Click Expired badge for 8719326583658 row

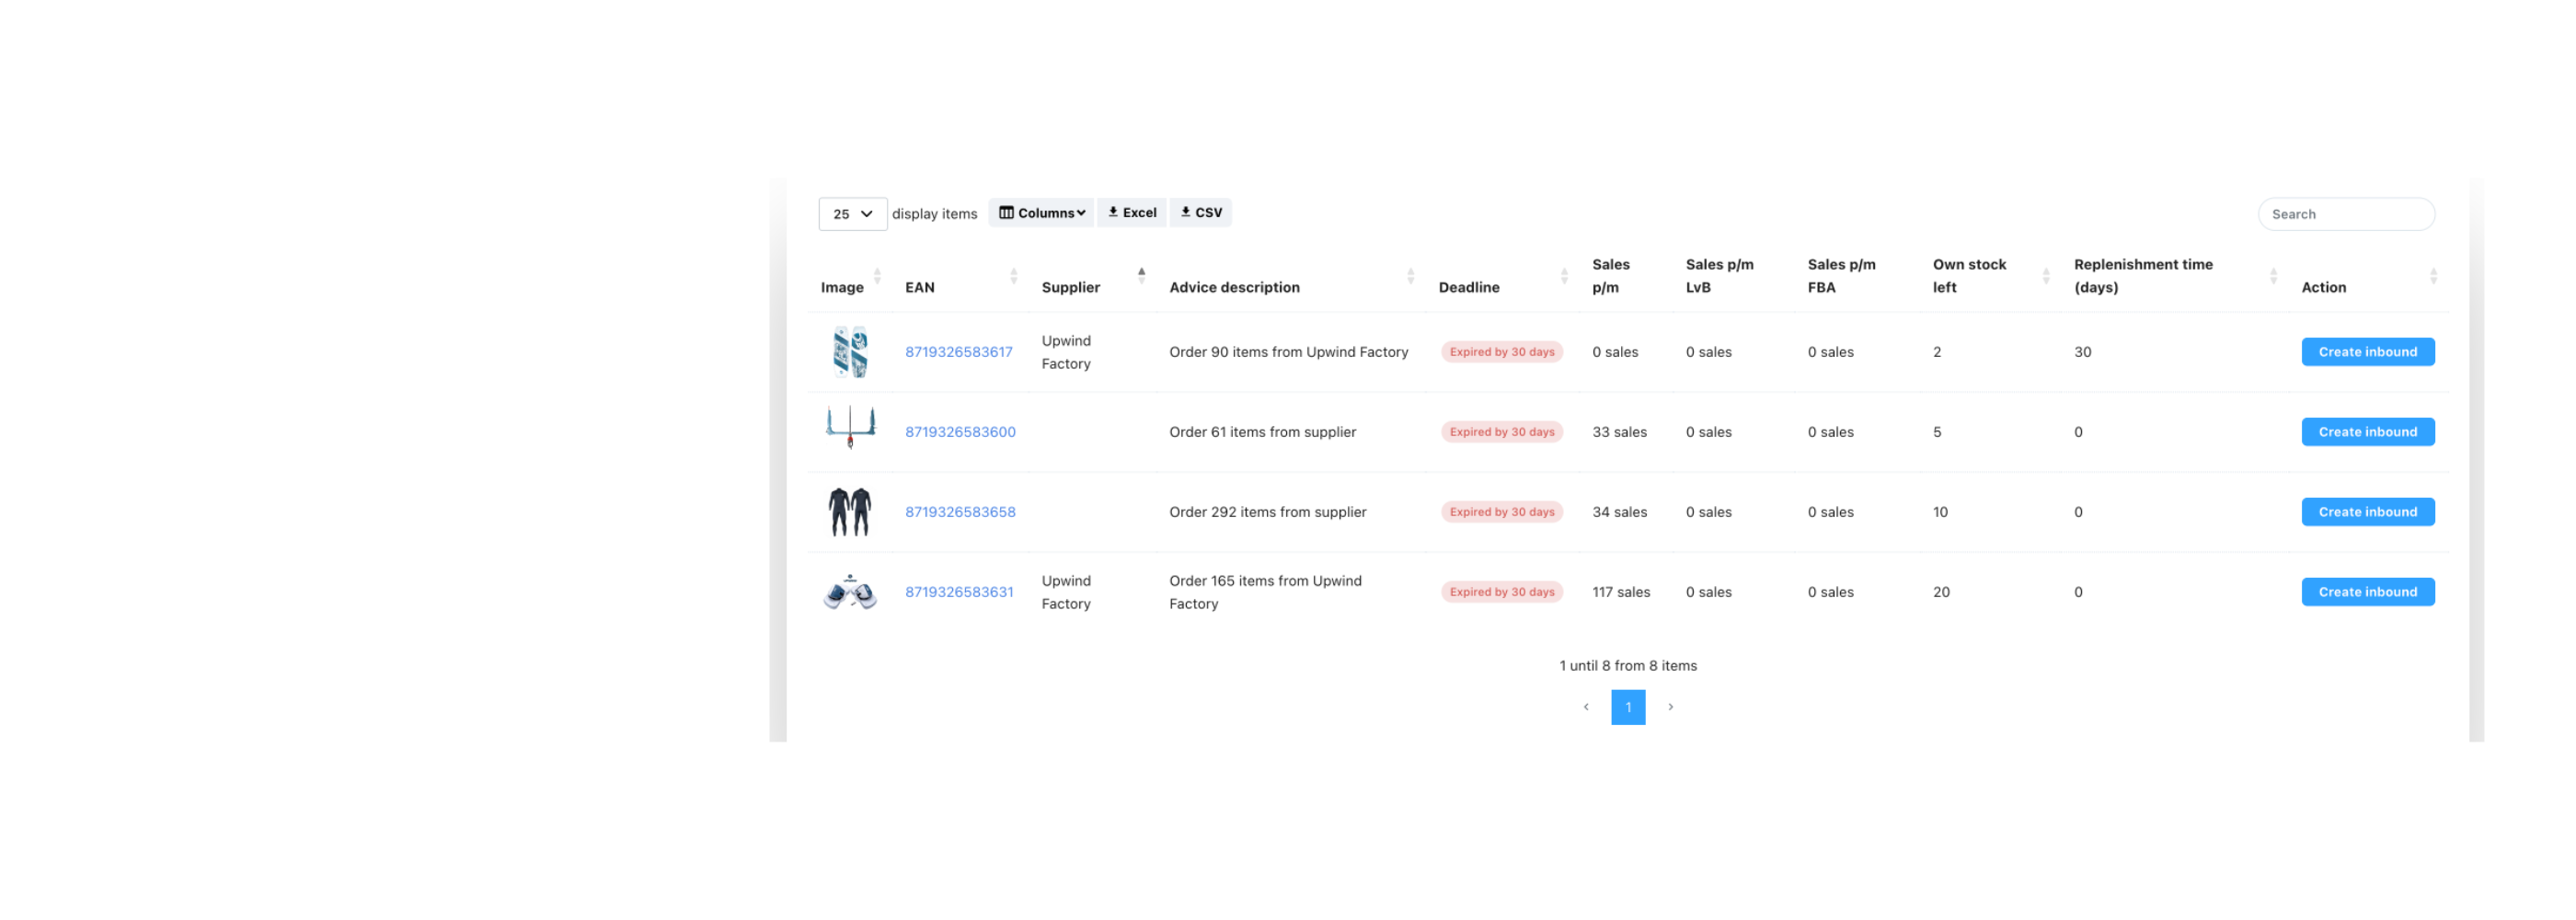(1501, 512)
